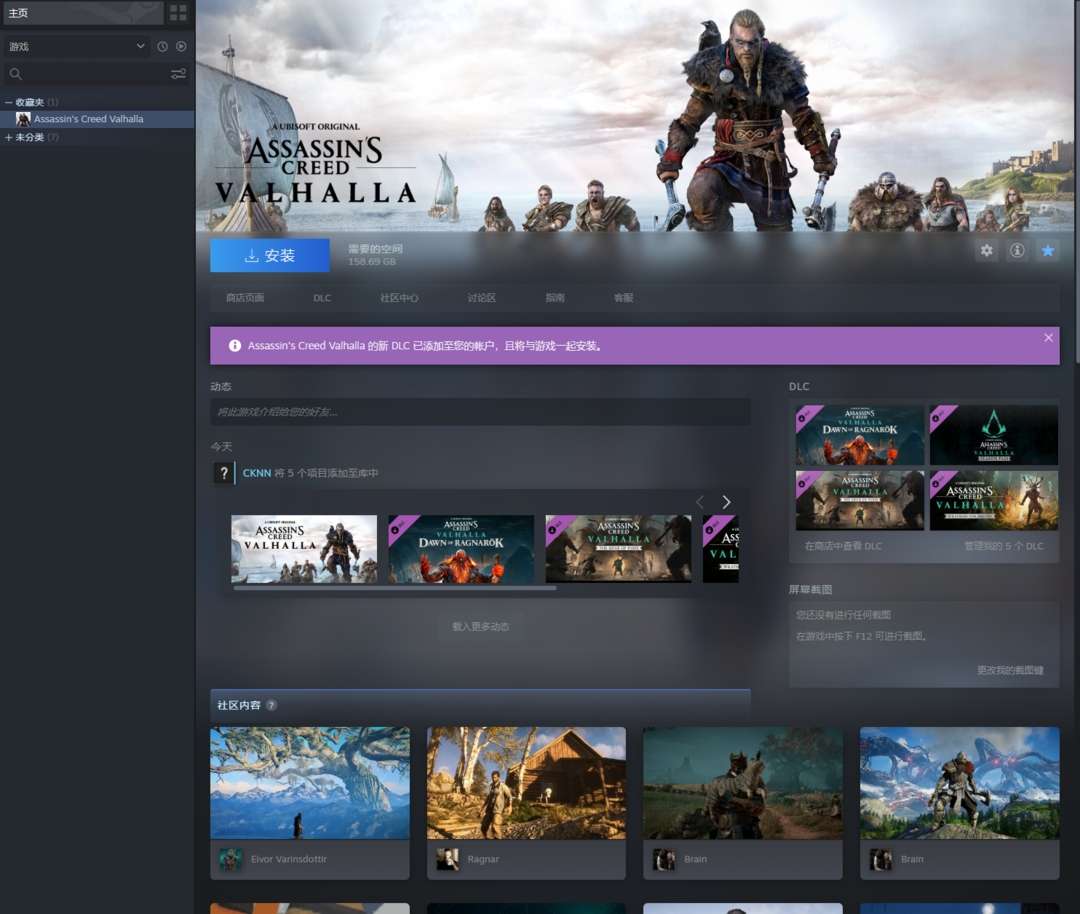Viewport: 1080px width, 914px height.
Task: Click 在商店中查看 DLC link
Action: point(843,546)
